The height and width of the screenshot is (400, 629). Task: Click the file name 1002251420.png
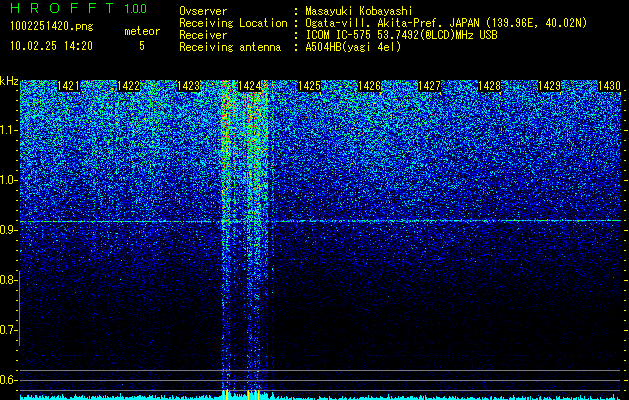click(52, 27)
